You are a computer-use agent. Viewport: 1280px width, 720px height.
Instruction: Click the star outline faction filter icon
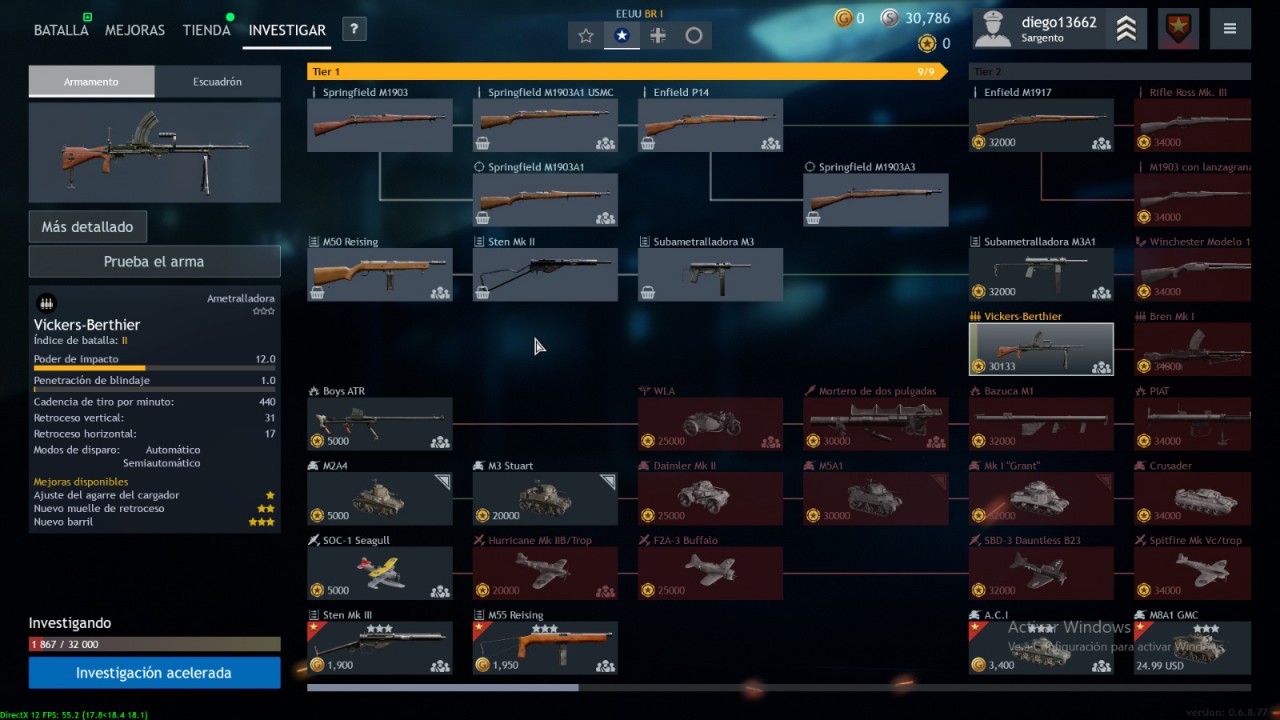coord(586,36)
